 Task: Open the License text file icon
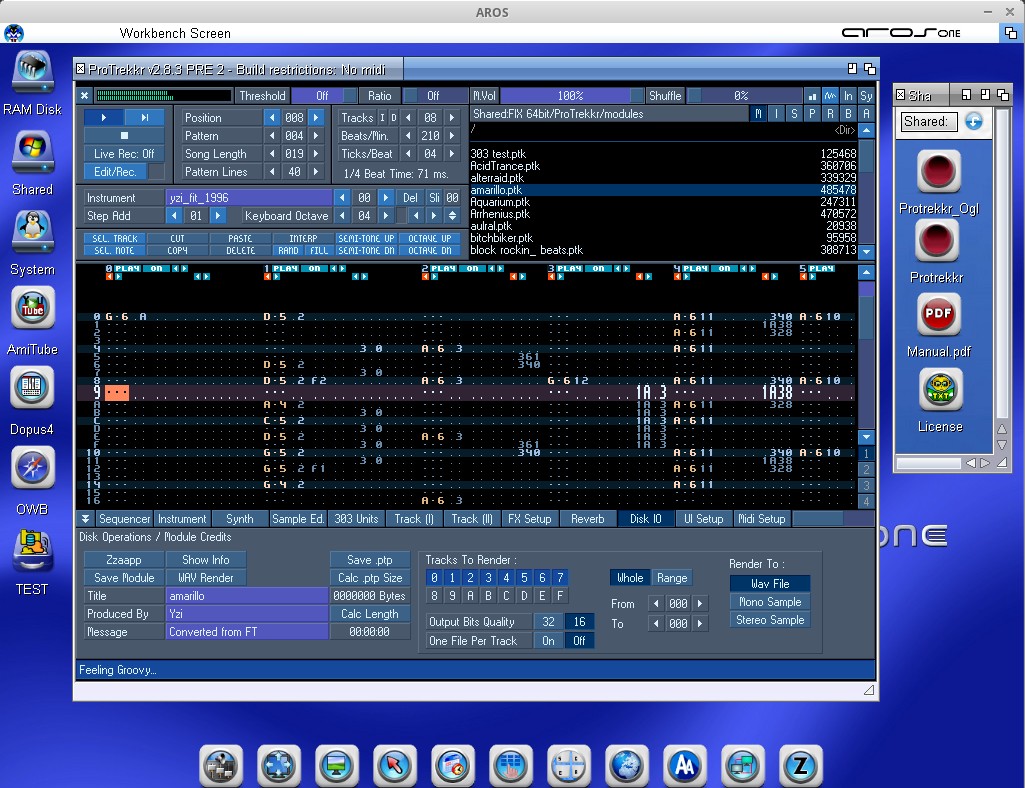pos(939,389)
